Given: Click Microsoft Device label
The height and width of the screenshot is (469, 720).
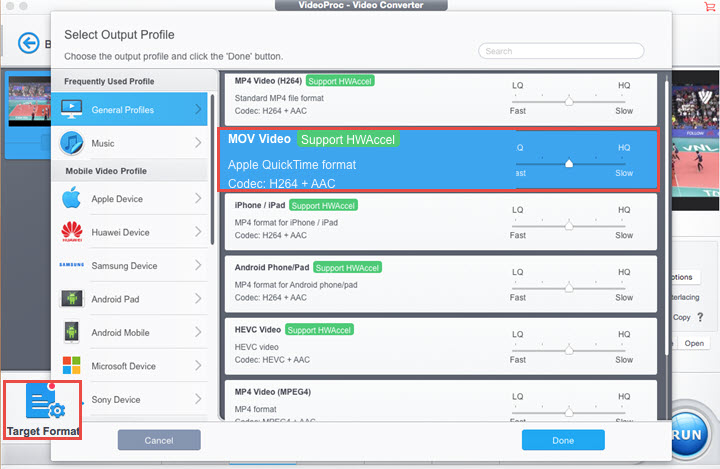Looking at the screenshot, I should [x=124, y=366].
